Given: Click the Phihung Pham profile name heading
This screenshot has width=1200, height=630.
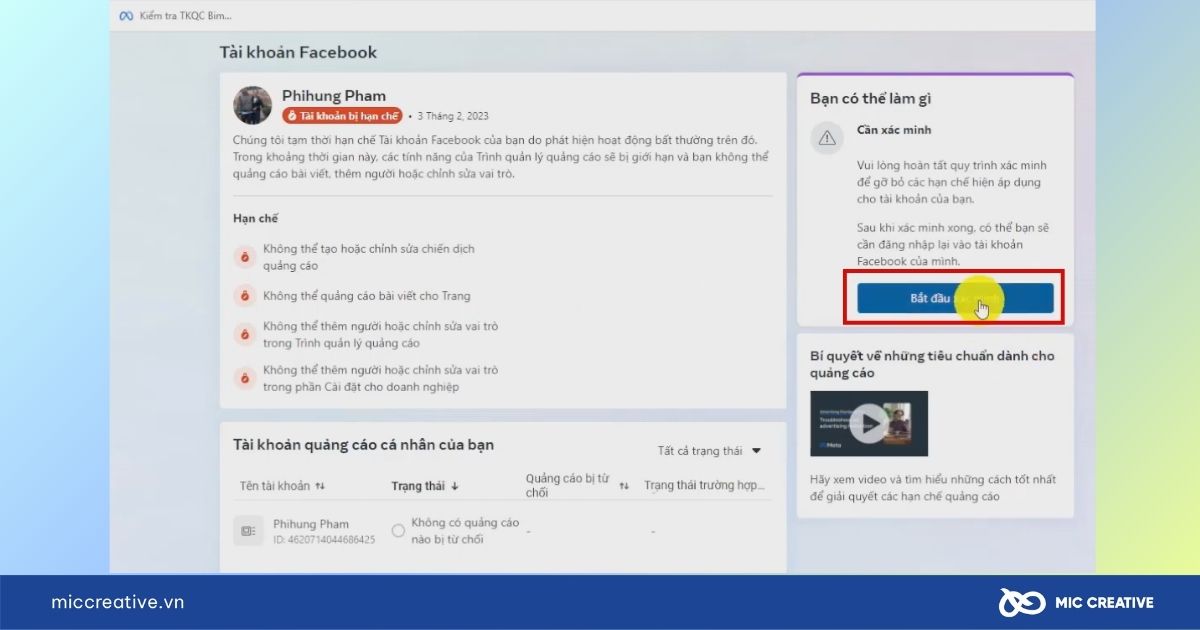Looking at the screenshot, I should (334, 96).
